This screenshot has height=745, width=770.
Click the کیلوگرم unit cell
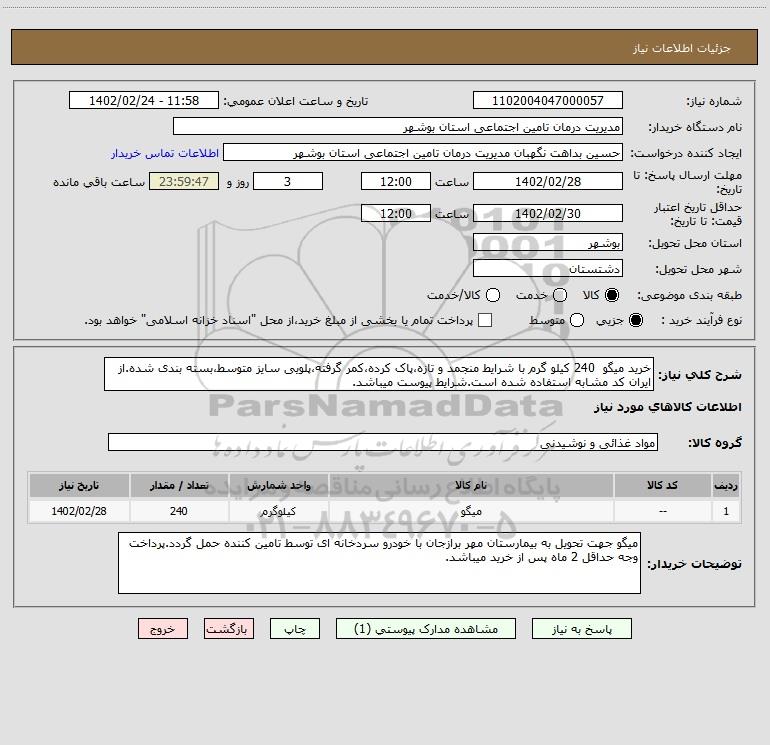278,511
